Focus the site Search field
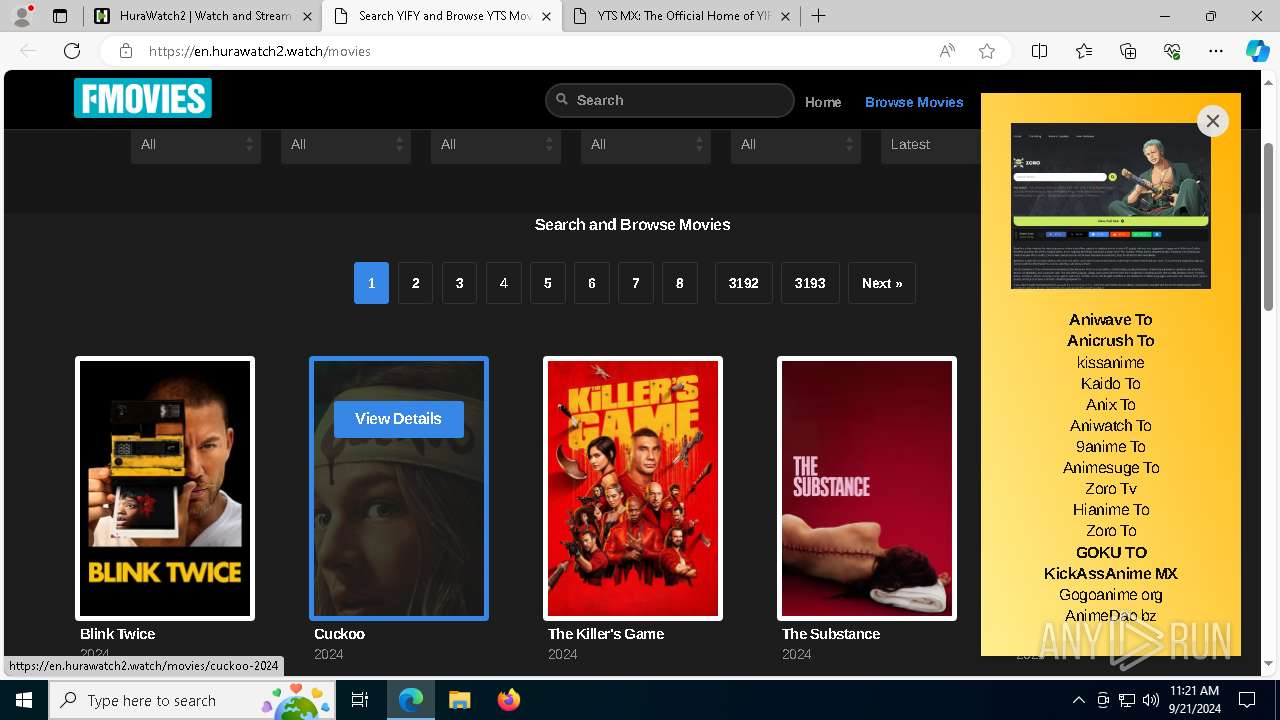The image size is (1280, 720). click(x=669, y=100)
